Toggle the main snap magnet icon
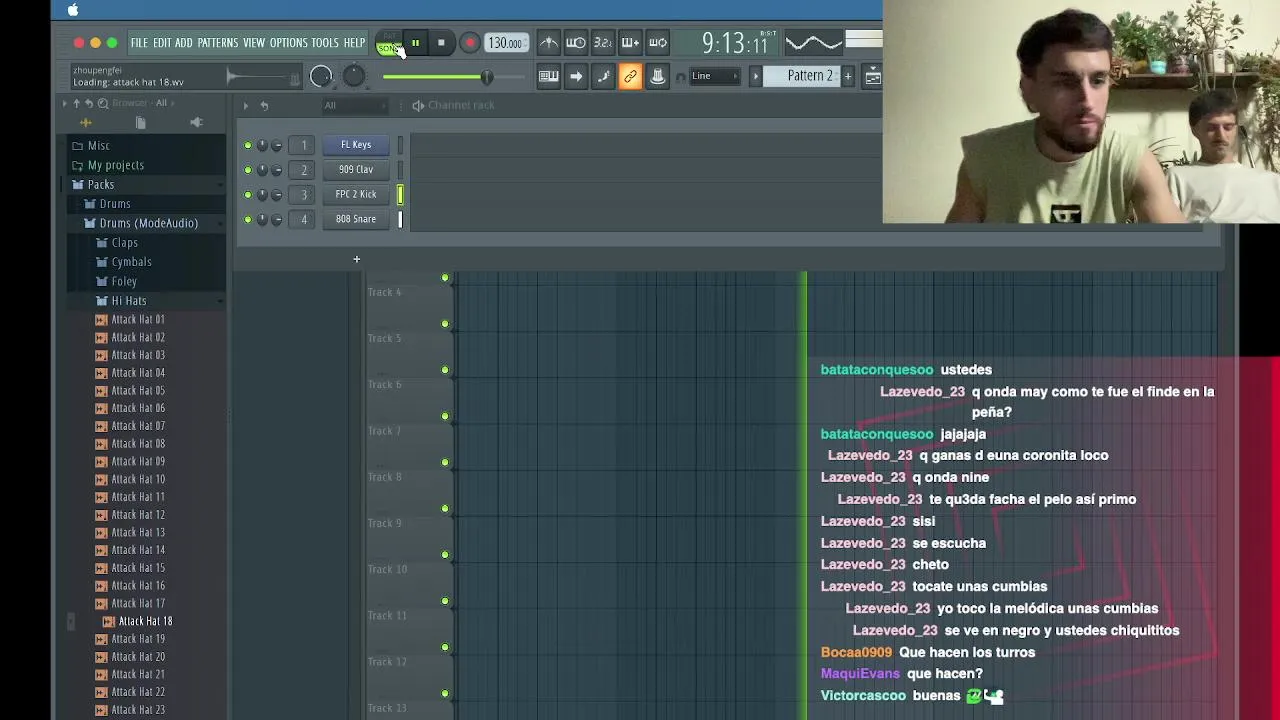The height and width of the screenshot is (720, 1280). [x=681, y=77]
